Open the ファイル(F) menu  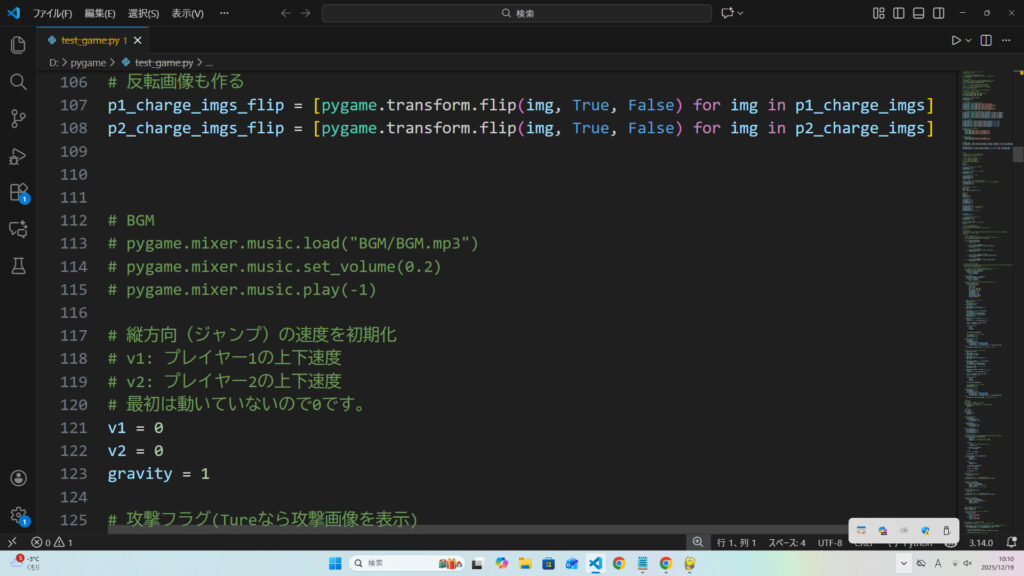coord(52,13)
